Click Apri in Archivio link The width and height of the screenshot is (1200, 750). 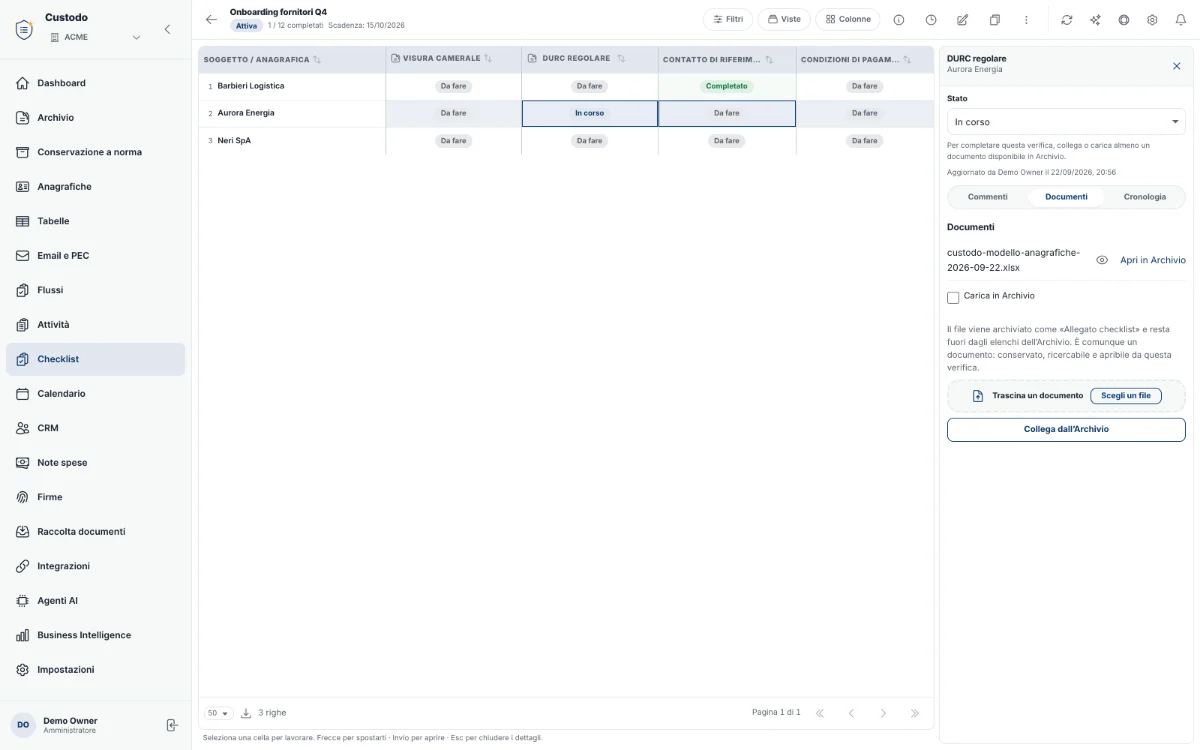(1152, 260)
